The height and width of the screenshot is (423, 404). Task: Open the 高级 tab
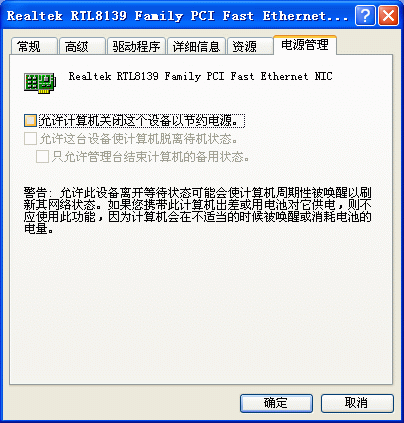click(82, 46)
